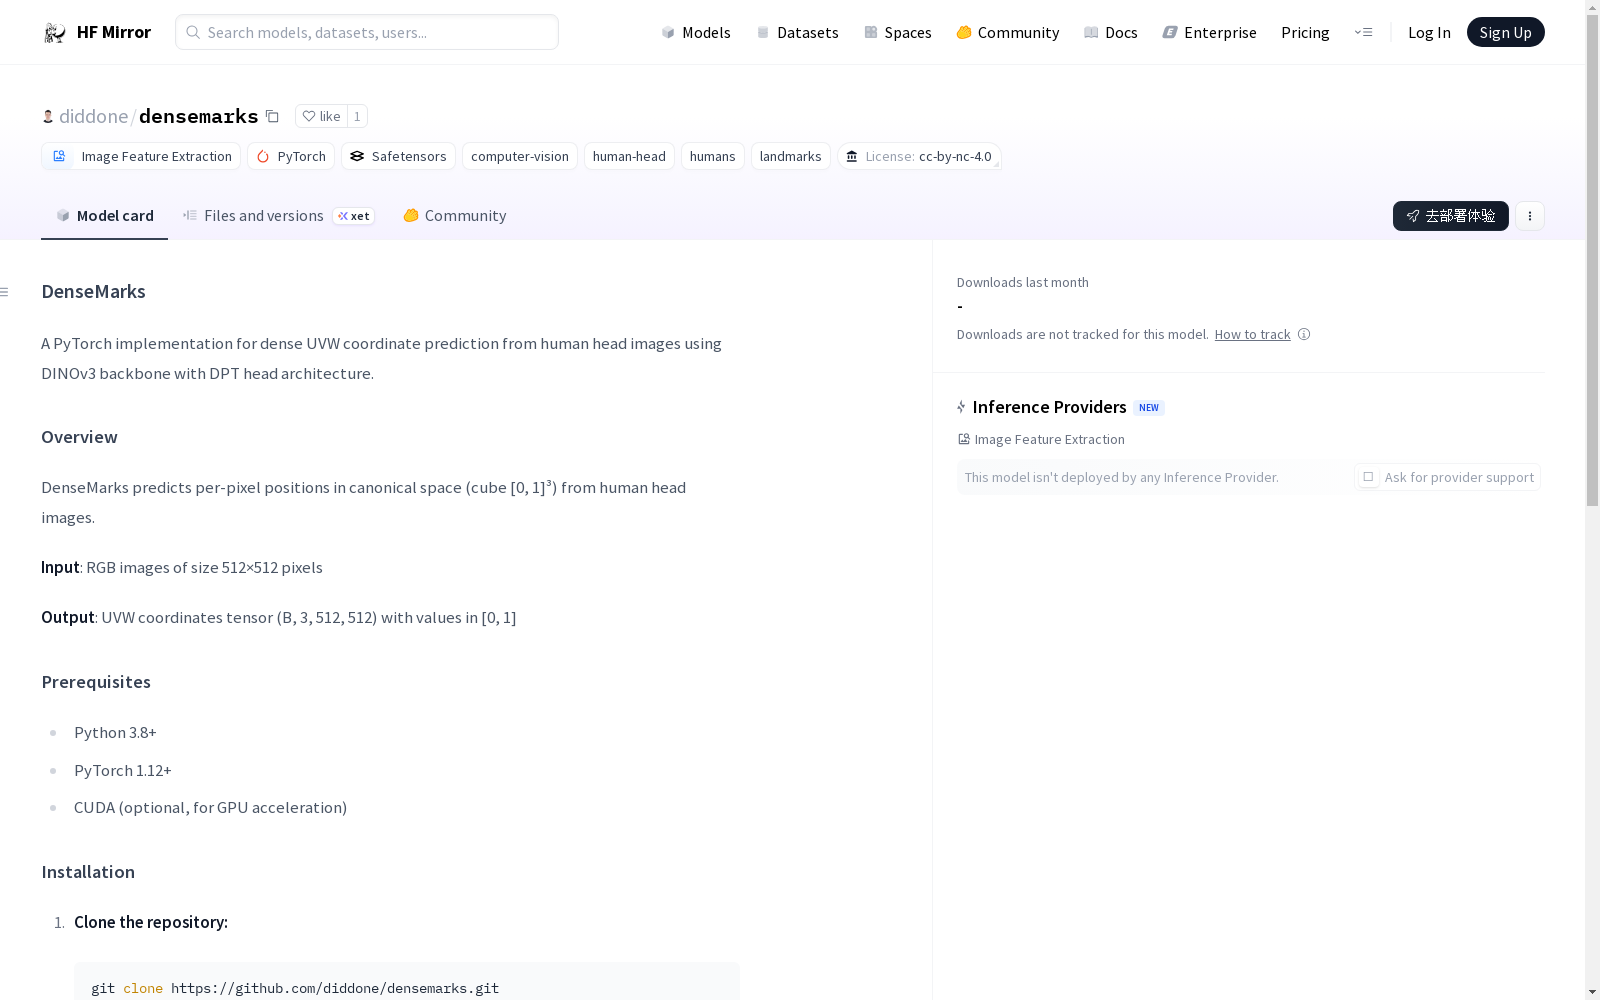This screenshot has width=1600, height=1000.
Task: Click the 'Clone the repository:' step text
Action: [x=151, y=922]
